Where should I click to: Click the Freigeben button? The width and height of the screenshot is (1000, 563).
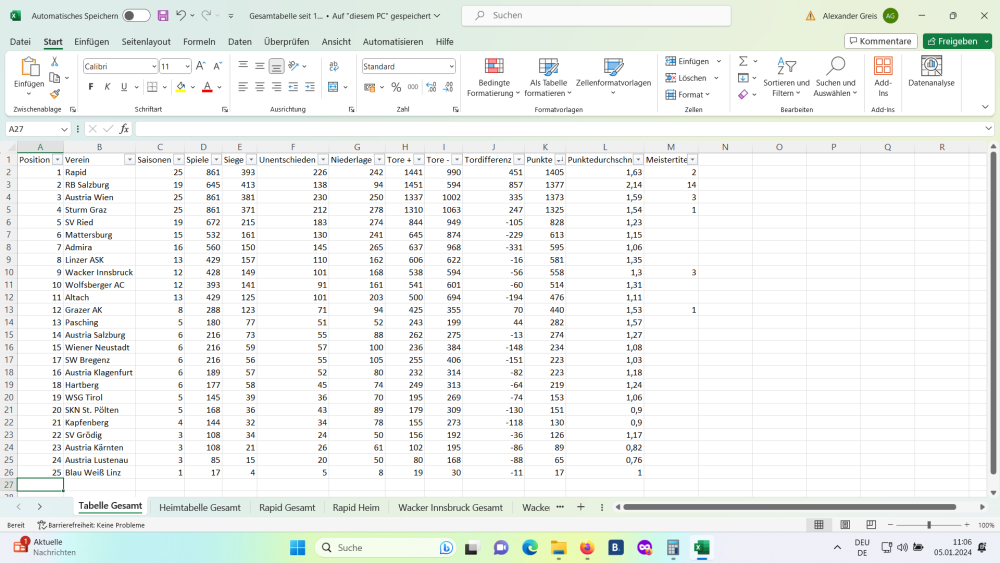pos(951,41)
